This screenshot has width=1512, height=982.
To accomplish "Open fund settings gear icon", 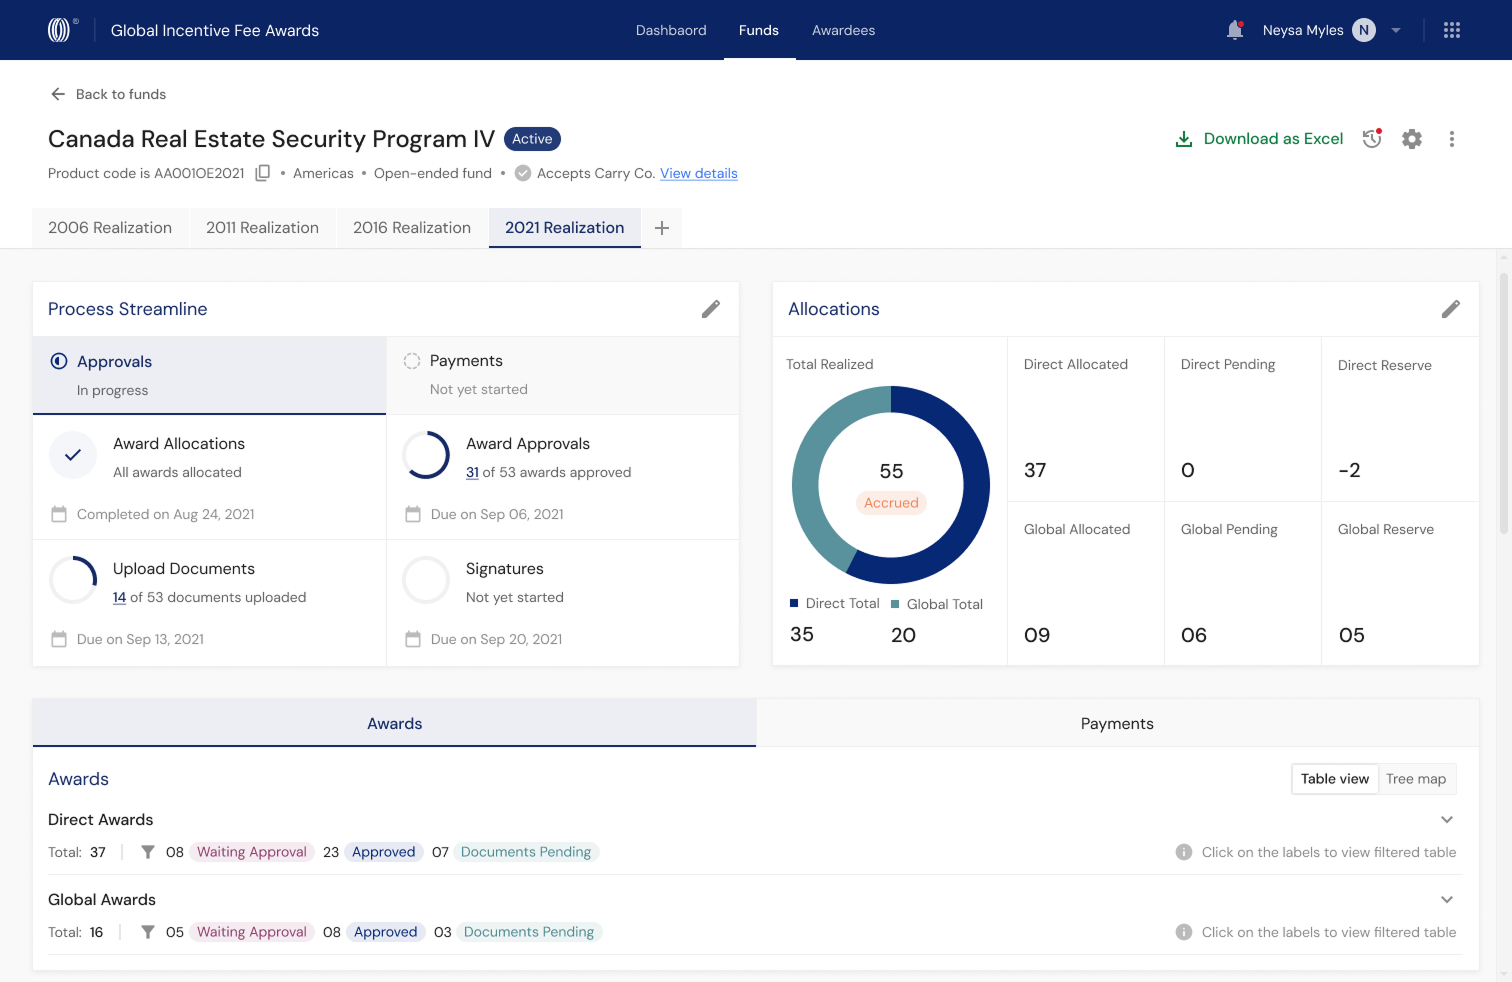I will tap(1412, 139).
